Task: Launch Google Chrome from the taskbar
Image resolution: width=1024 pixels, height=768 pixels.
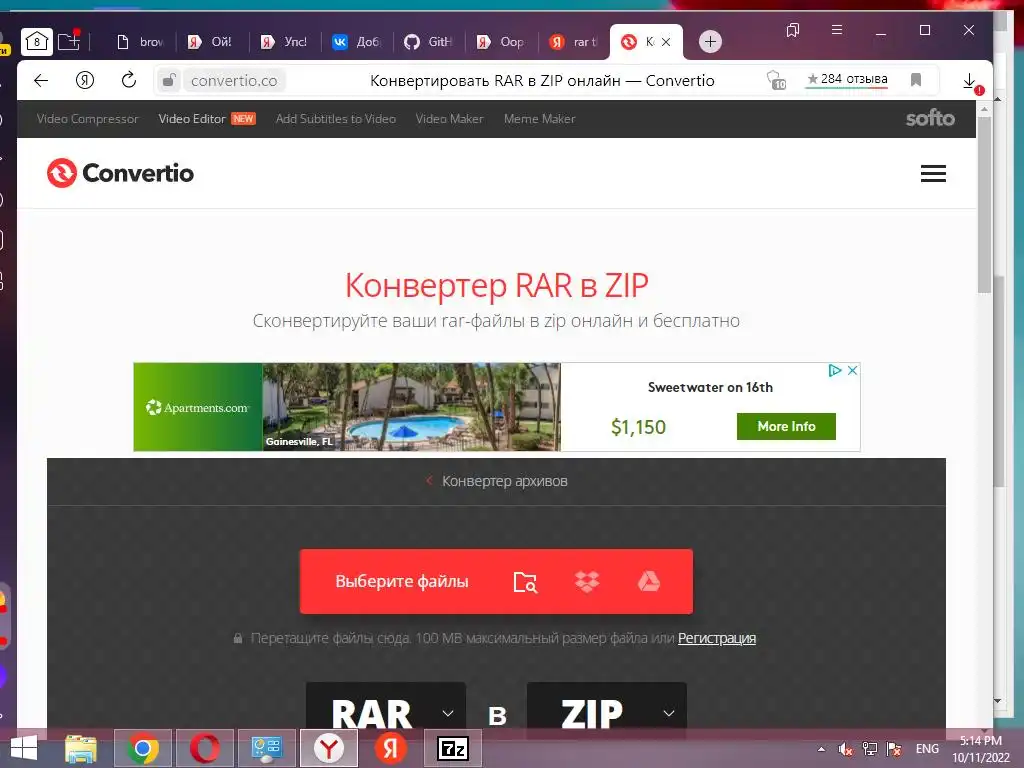Action: pyautogui.click(x=143, y=748)
